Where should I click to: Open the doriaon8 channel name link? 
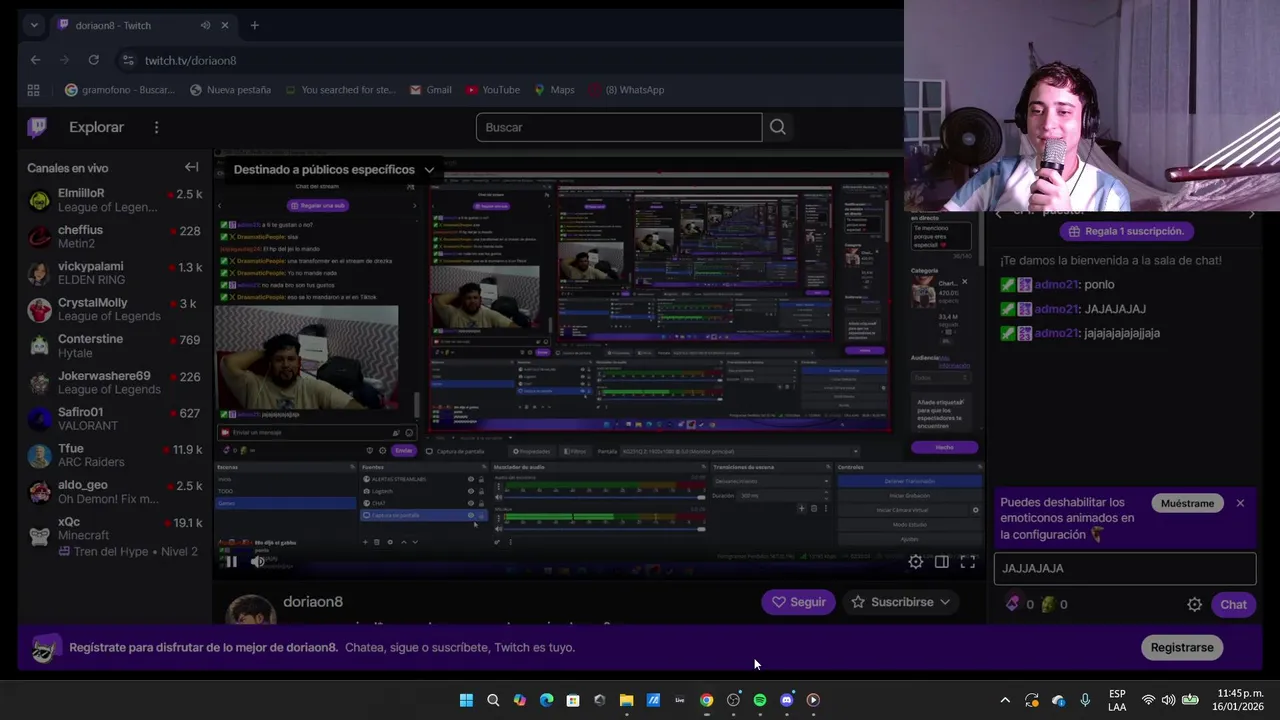pos(313,601)
